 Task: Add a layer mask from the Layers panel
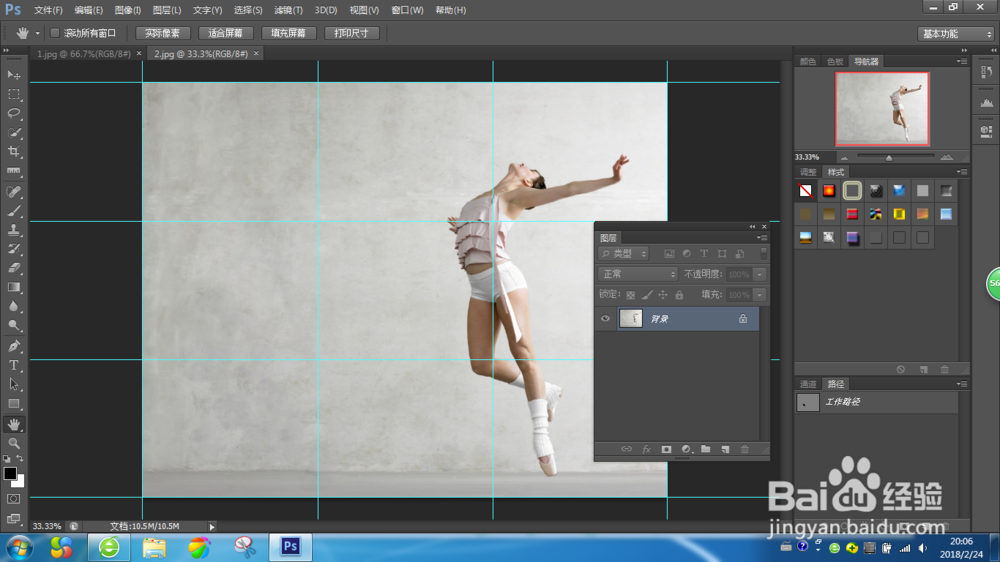[666, 450]
